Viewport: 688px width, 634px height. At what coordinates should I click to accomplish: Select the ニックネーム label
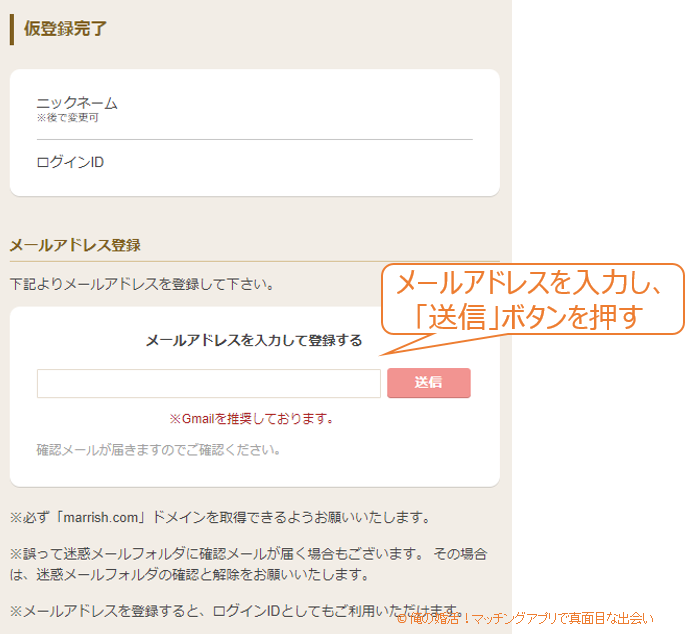77,103
